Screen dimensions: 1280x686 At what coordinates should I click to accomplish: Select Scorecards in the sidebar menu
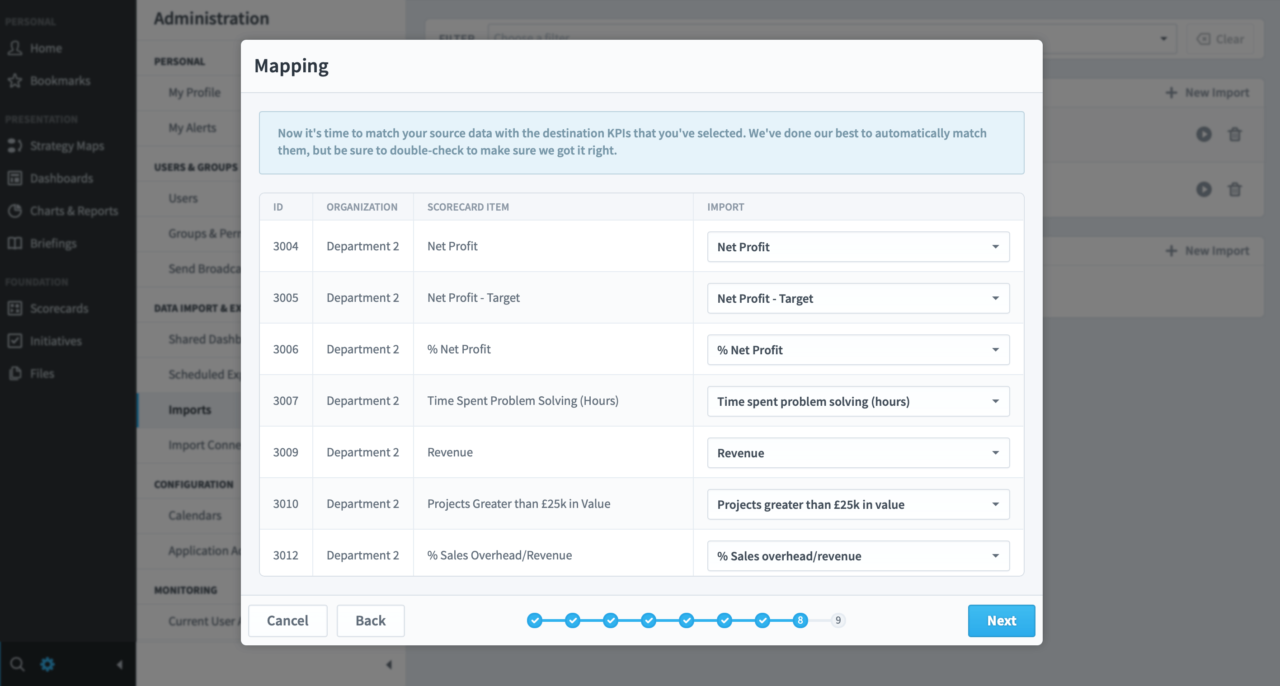[59, 309]
